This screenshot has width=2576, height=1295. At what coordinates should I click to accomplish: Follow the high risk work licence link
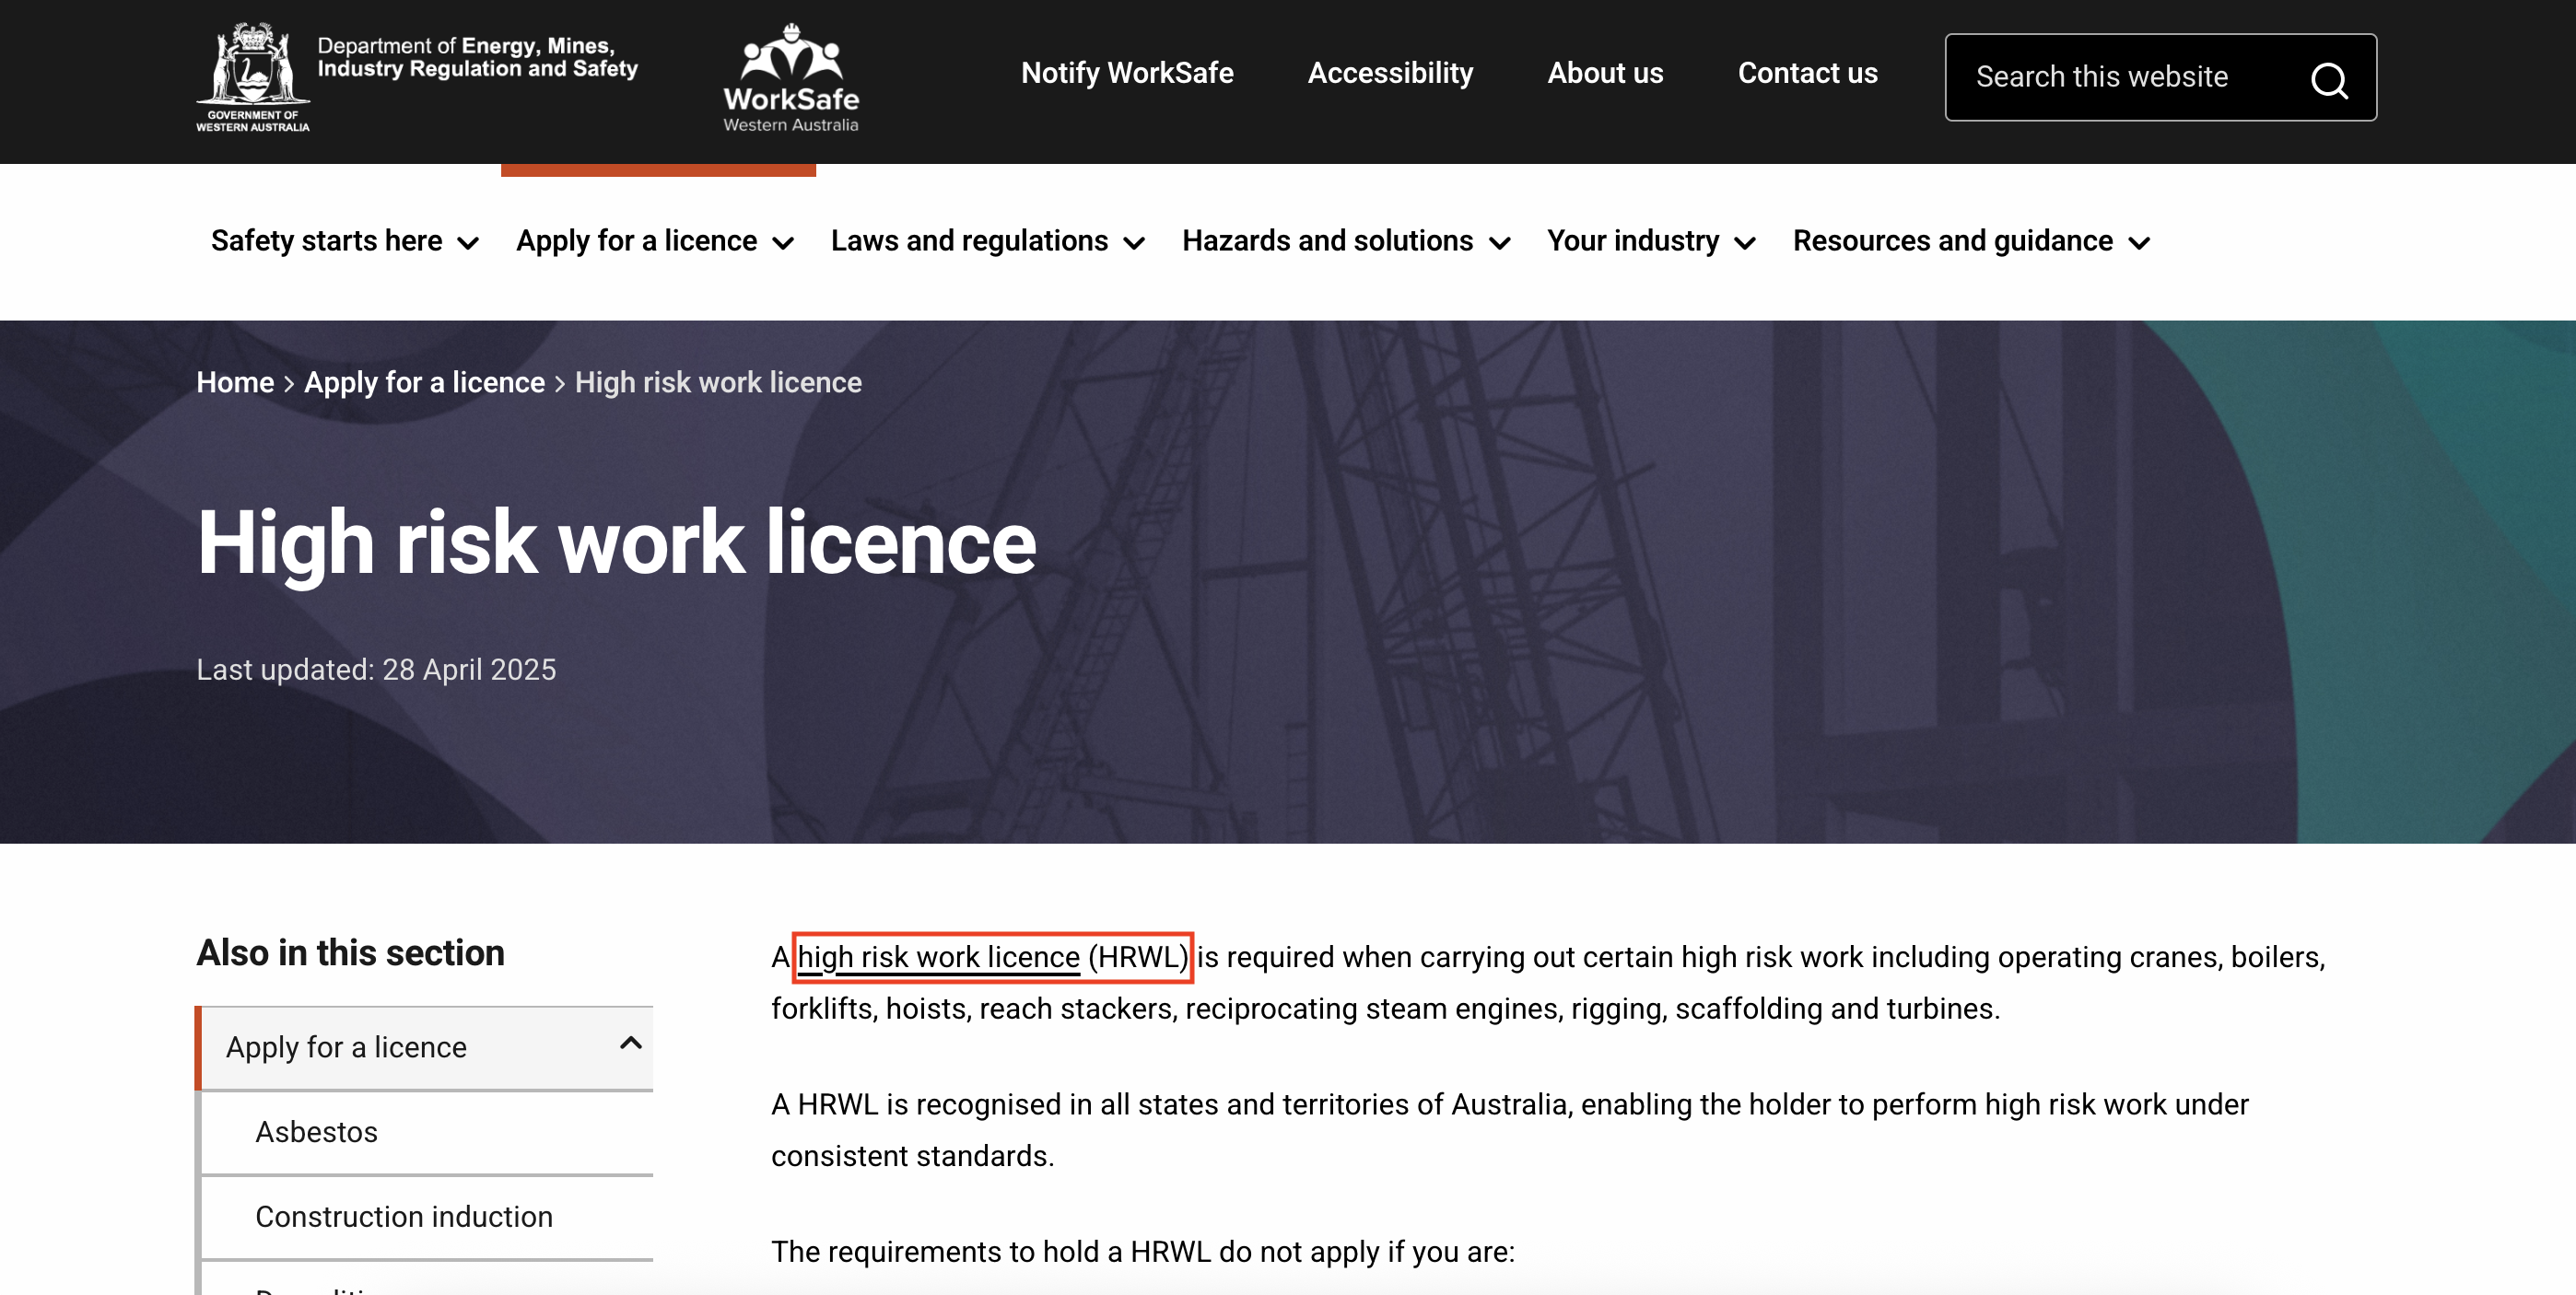pyautogui.click(x=938, y=957)
